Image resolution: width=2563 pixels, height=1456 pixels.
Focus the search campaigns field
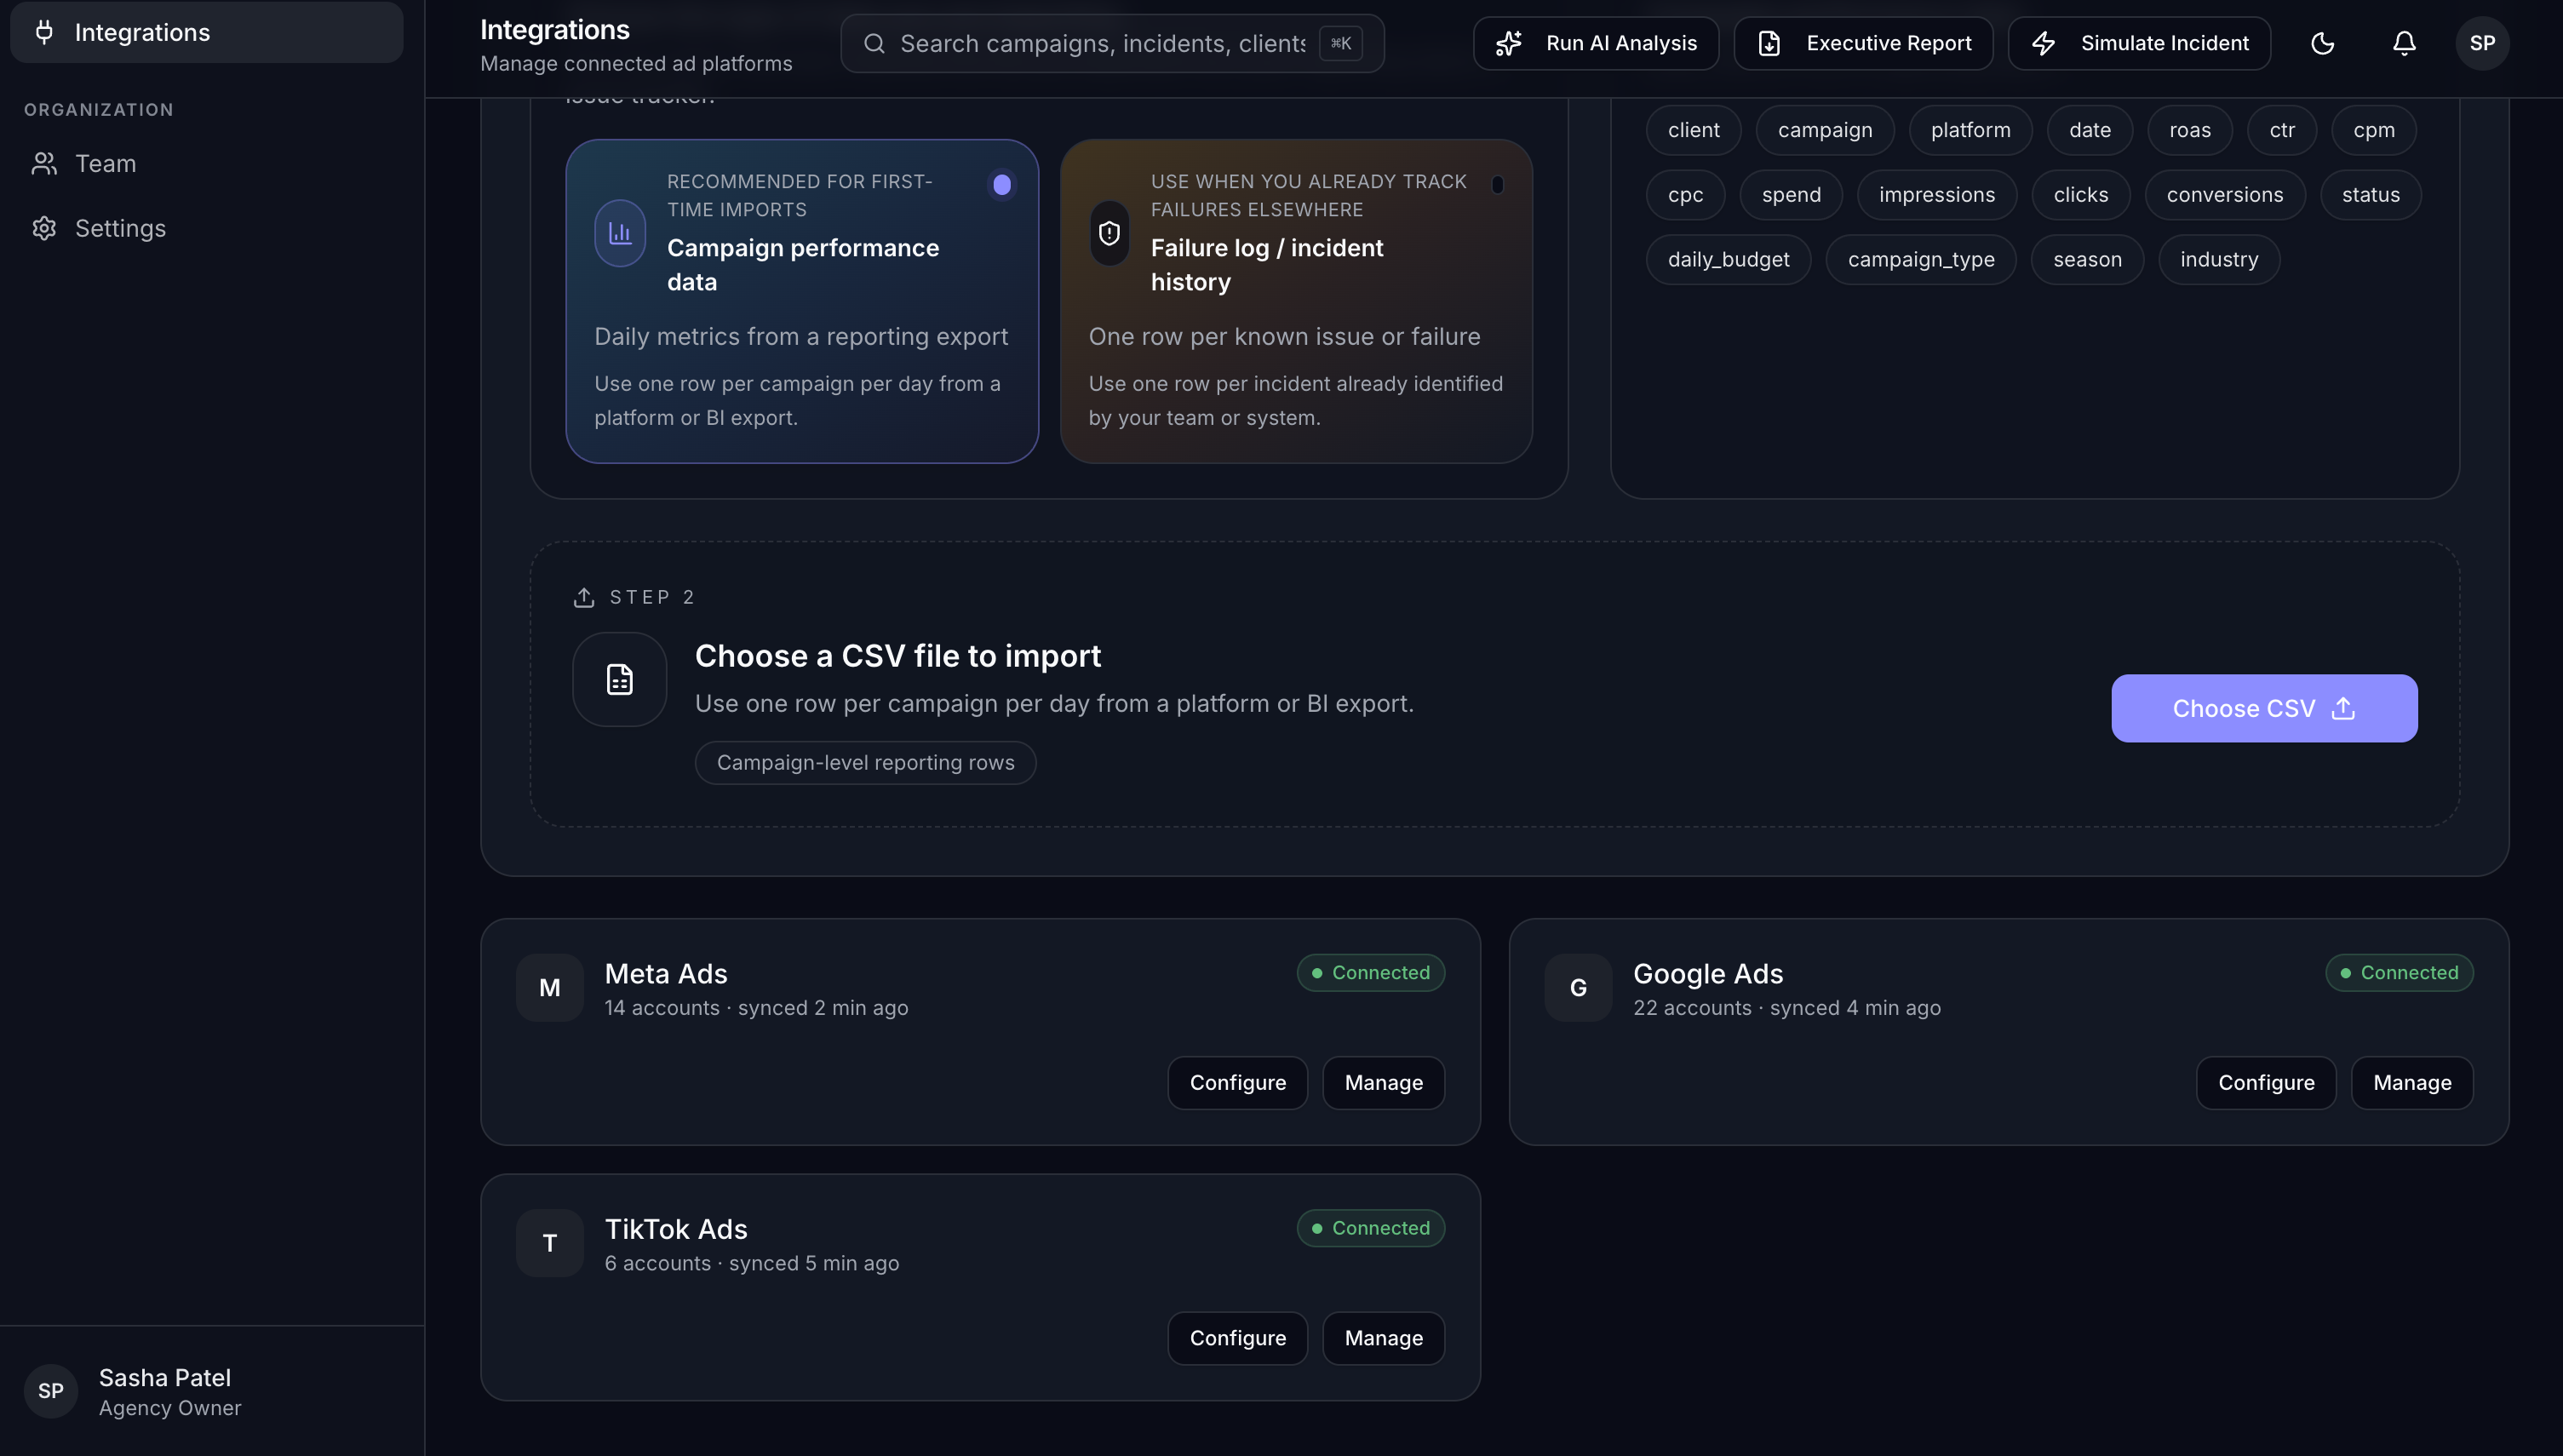tap(1112, 43)
